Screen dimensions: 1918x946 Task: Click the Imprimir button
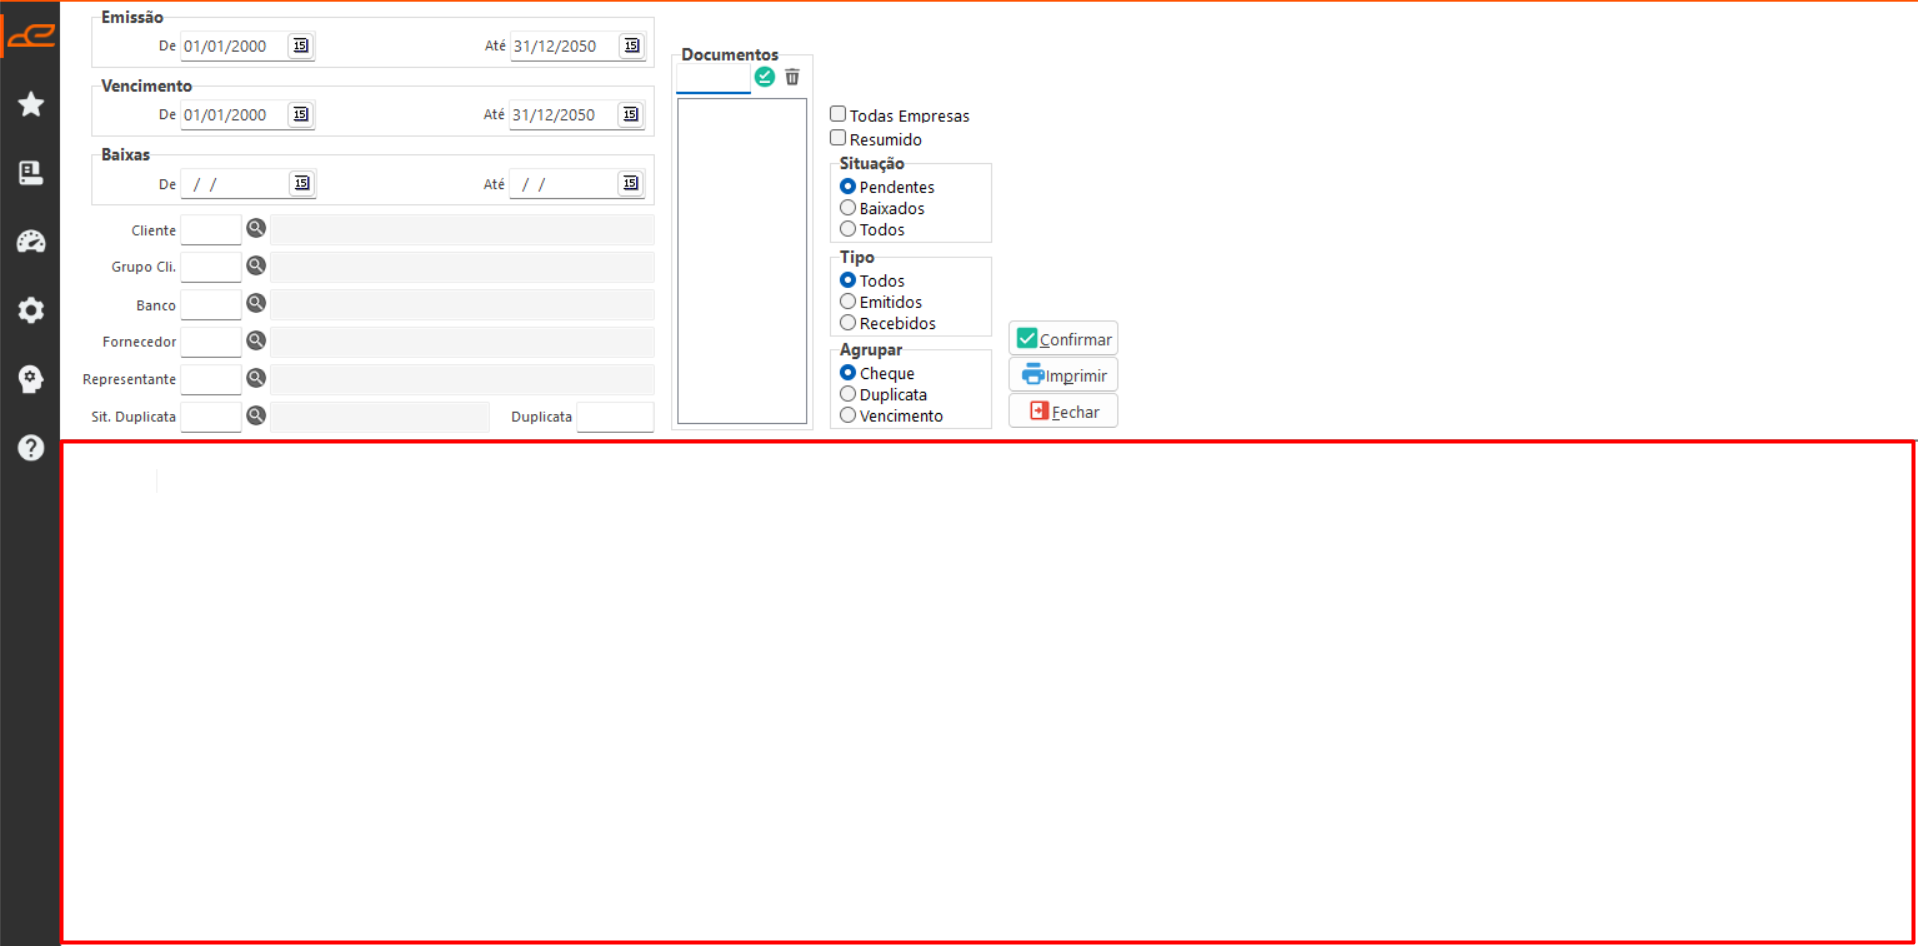click(x=1063, y=376)
